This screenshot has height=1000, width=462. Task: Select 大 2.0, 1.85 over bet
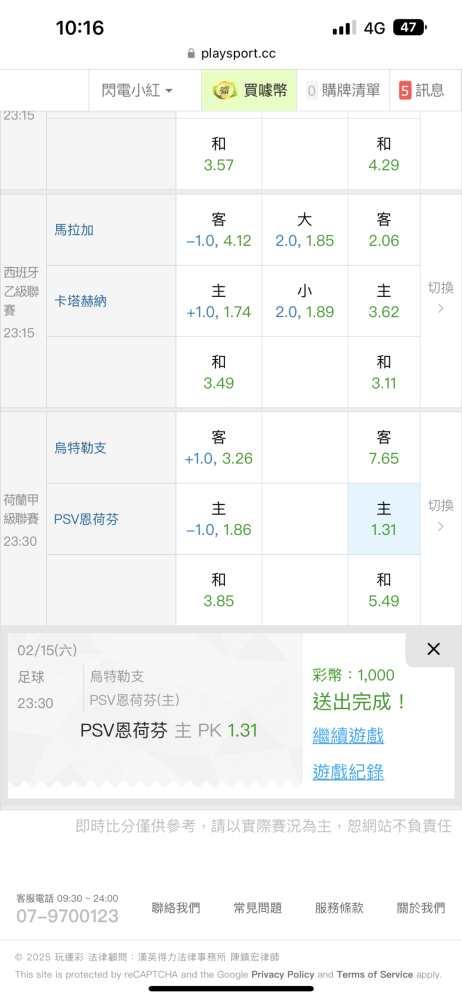click(x=304, y=230)
